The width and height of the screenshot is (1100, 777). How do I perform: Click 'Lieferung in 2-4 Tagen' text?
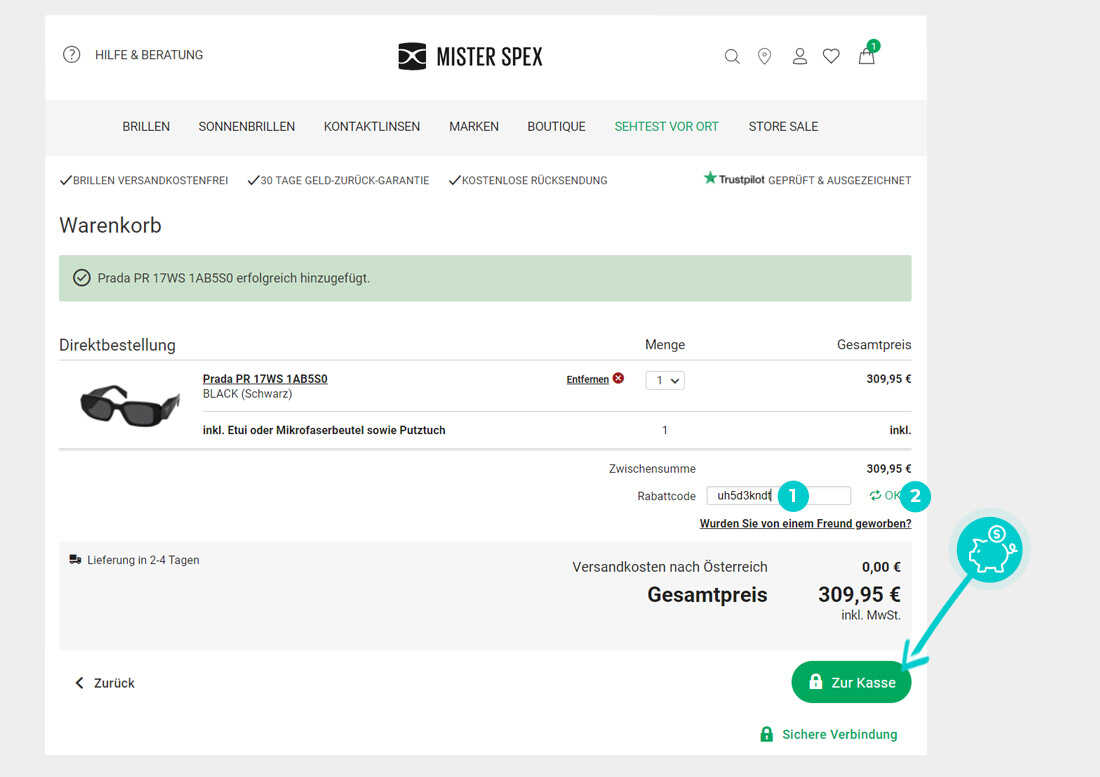click(143, 560)
